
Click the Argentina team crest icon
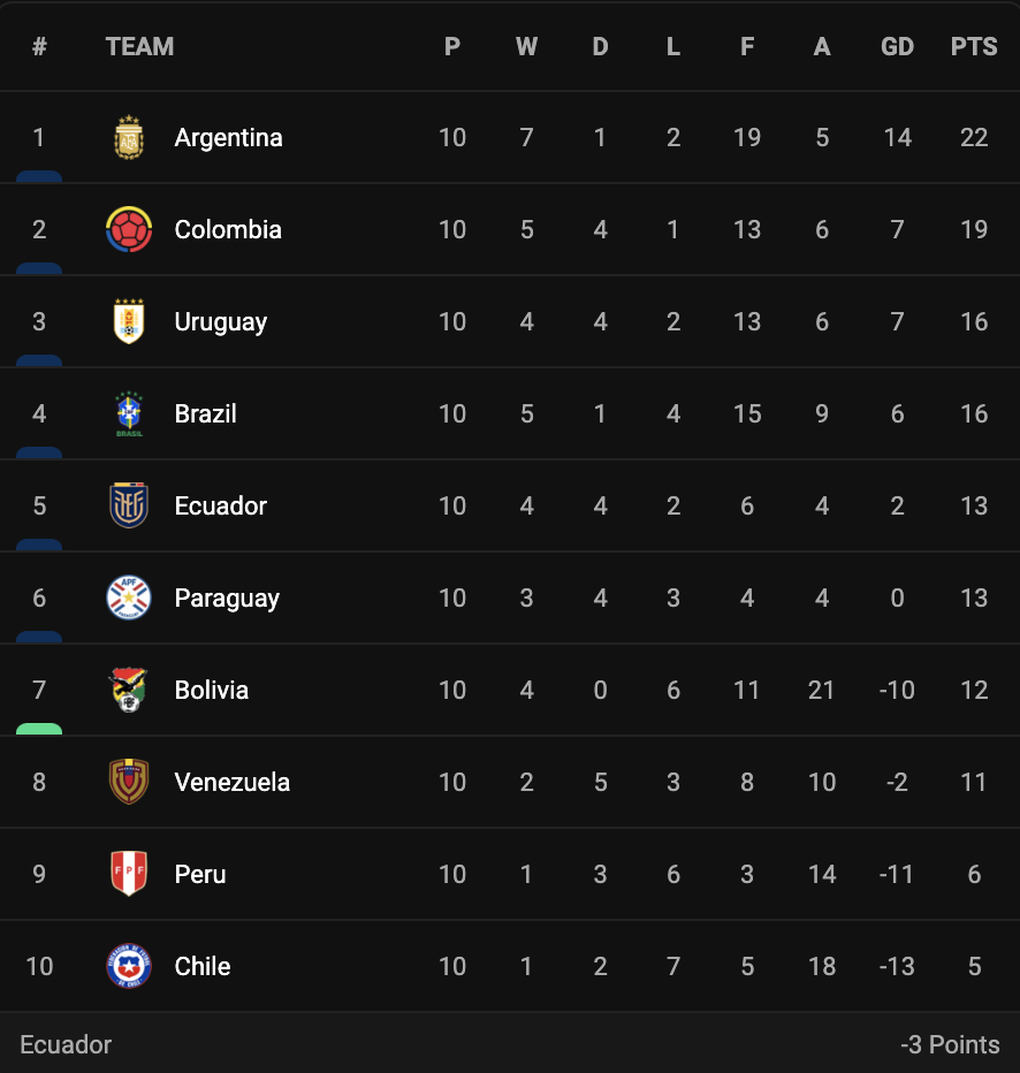pyautogui.click(x=129, y=138)
